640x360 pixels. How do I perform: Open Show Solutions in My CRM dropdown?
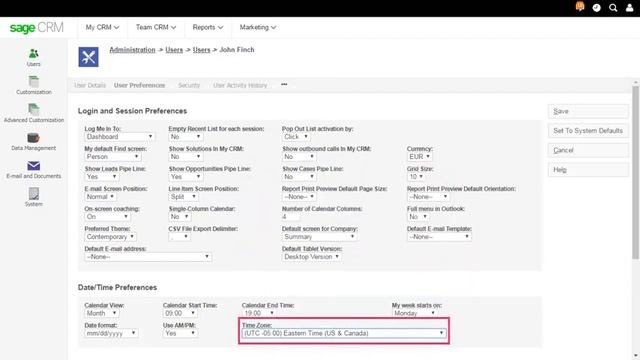186,157
